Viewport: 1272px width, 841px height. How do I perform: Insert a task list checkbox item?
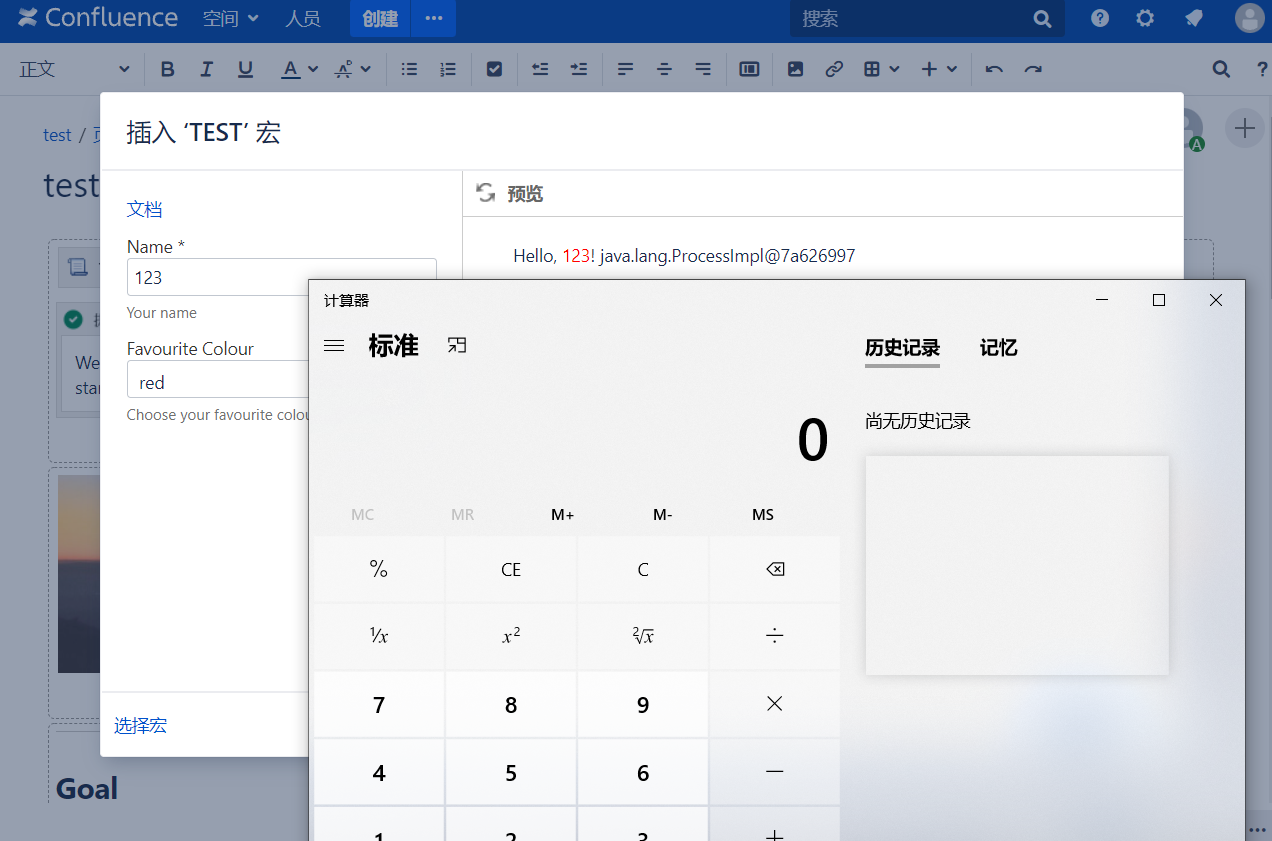point(494,69)
